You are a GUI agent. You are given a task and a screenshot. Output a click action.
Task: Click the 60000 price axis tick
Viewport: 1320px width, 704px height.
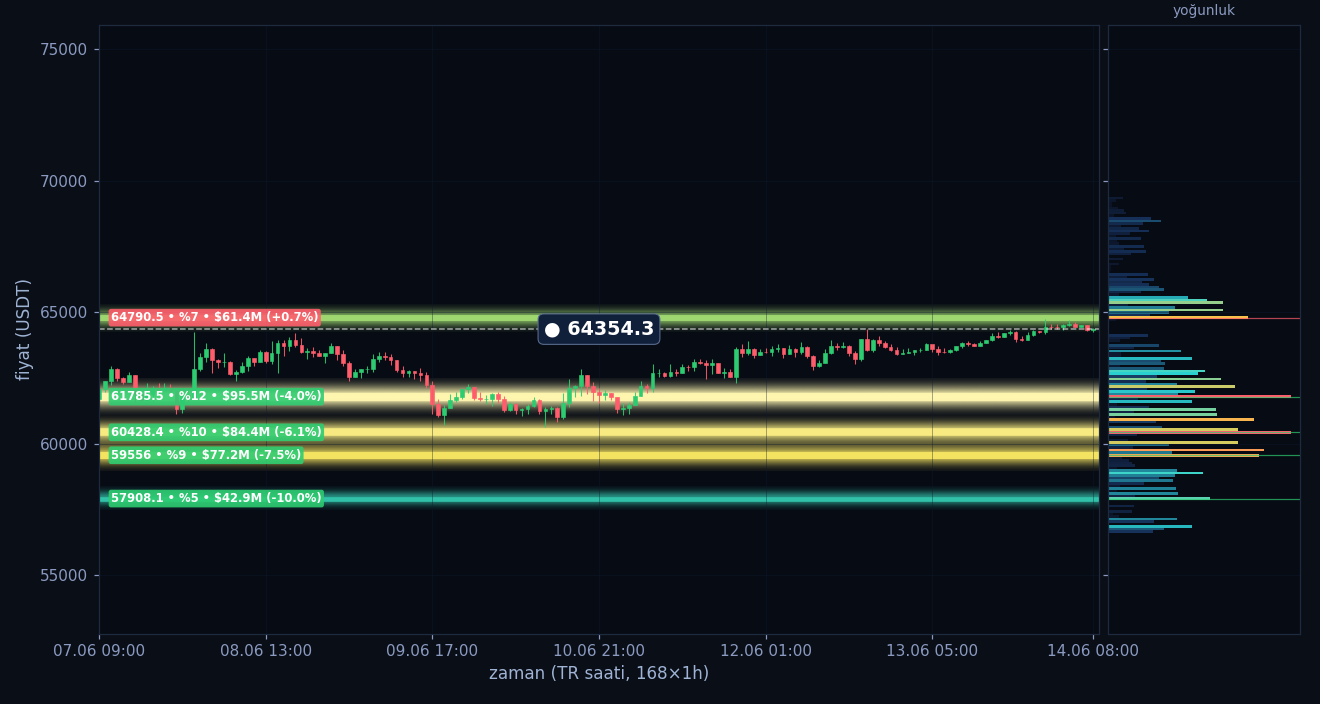pyautogui.click(x=65, y=444)
